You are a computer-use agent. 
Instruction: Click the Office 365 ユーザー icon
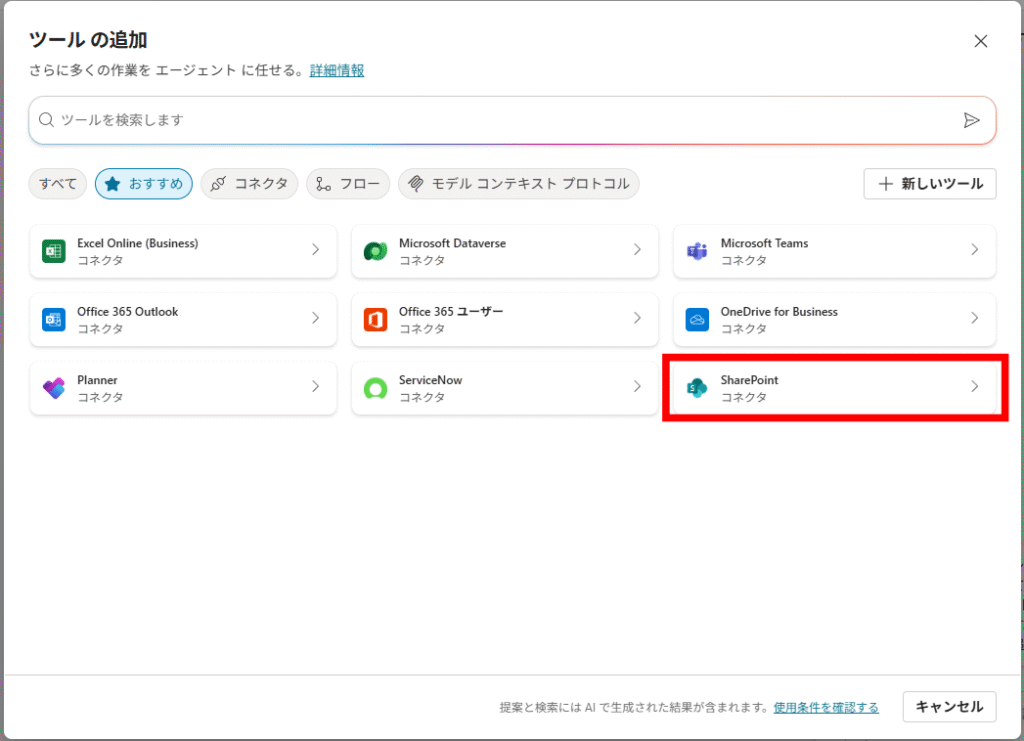tap(376, 319)
